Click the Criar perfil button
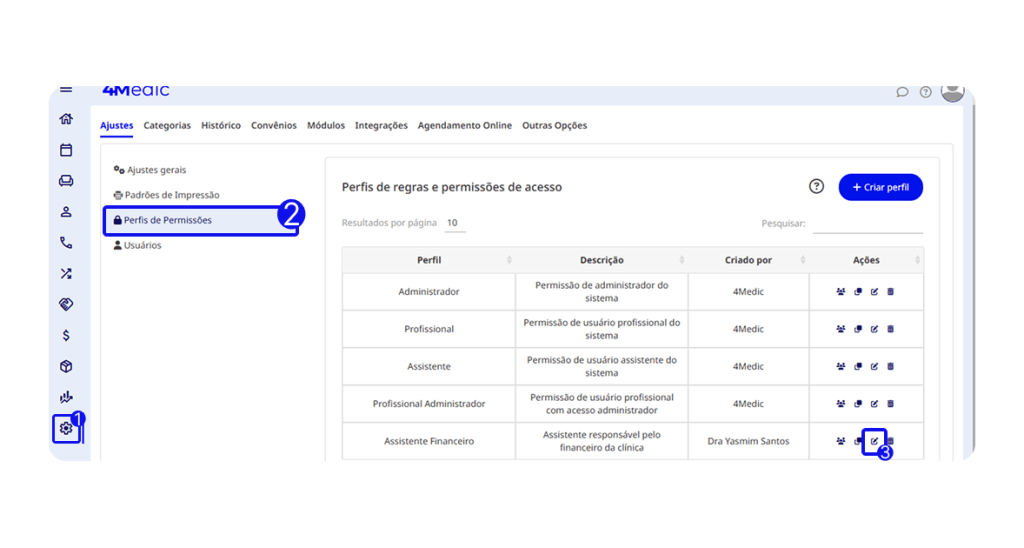 click(880, 187)
